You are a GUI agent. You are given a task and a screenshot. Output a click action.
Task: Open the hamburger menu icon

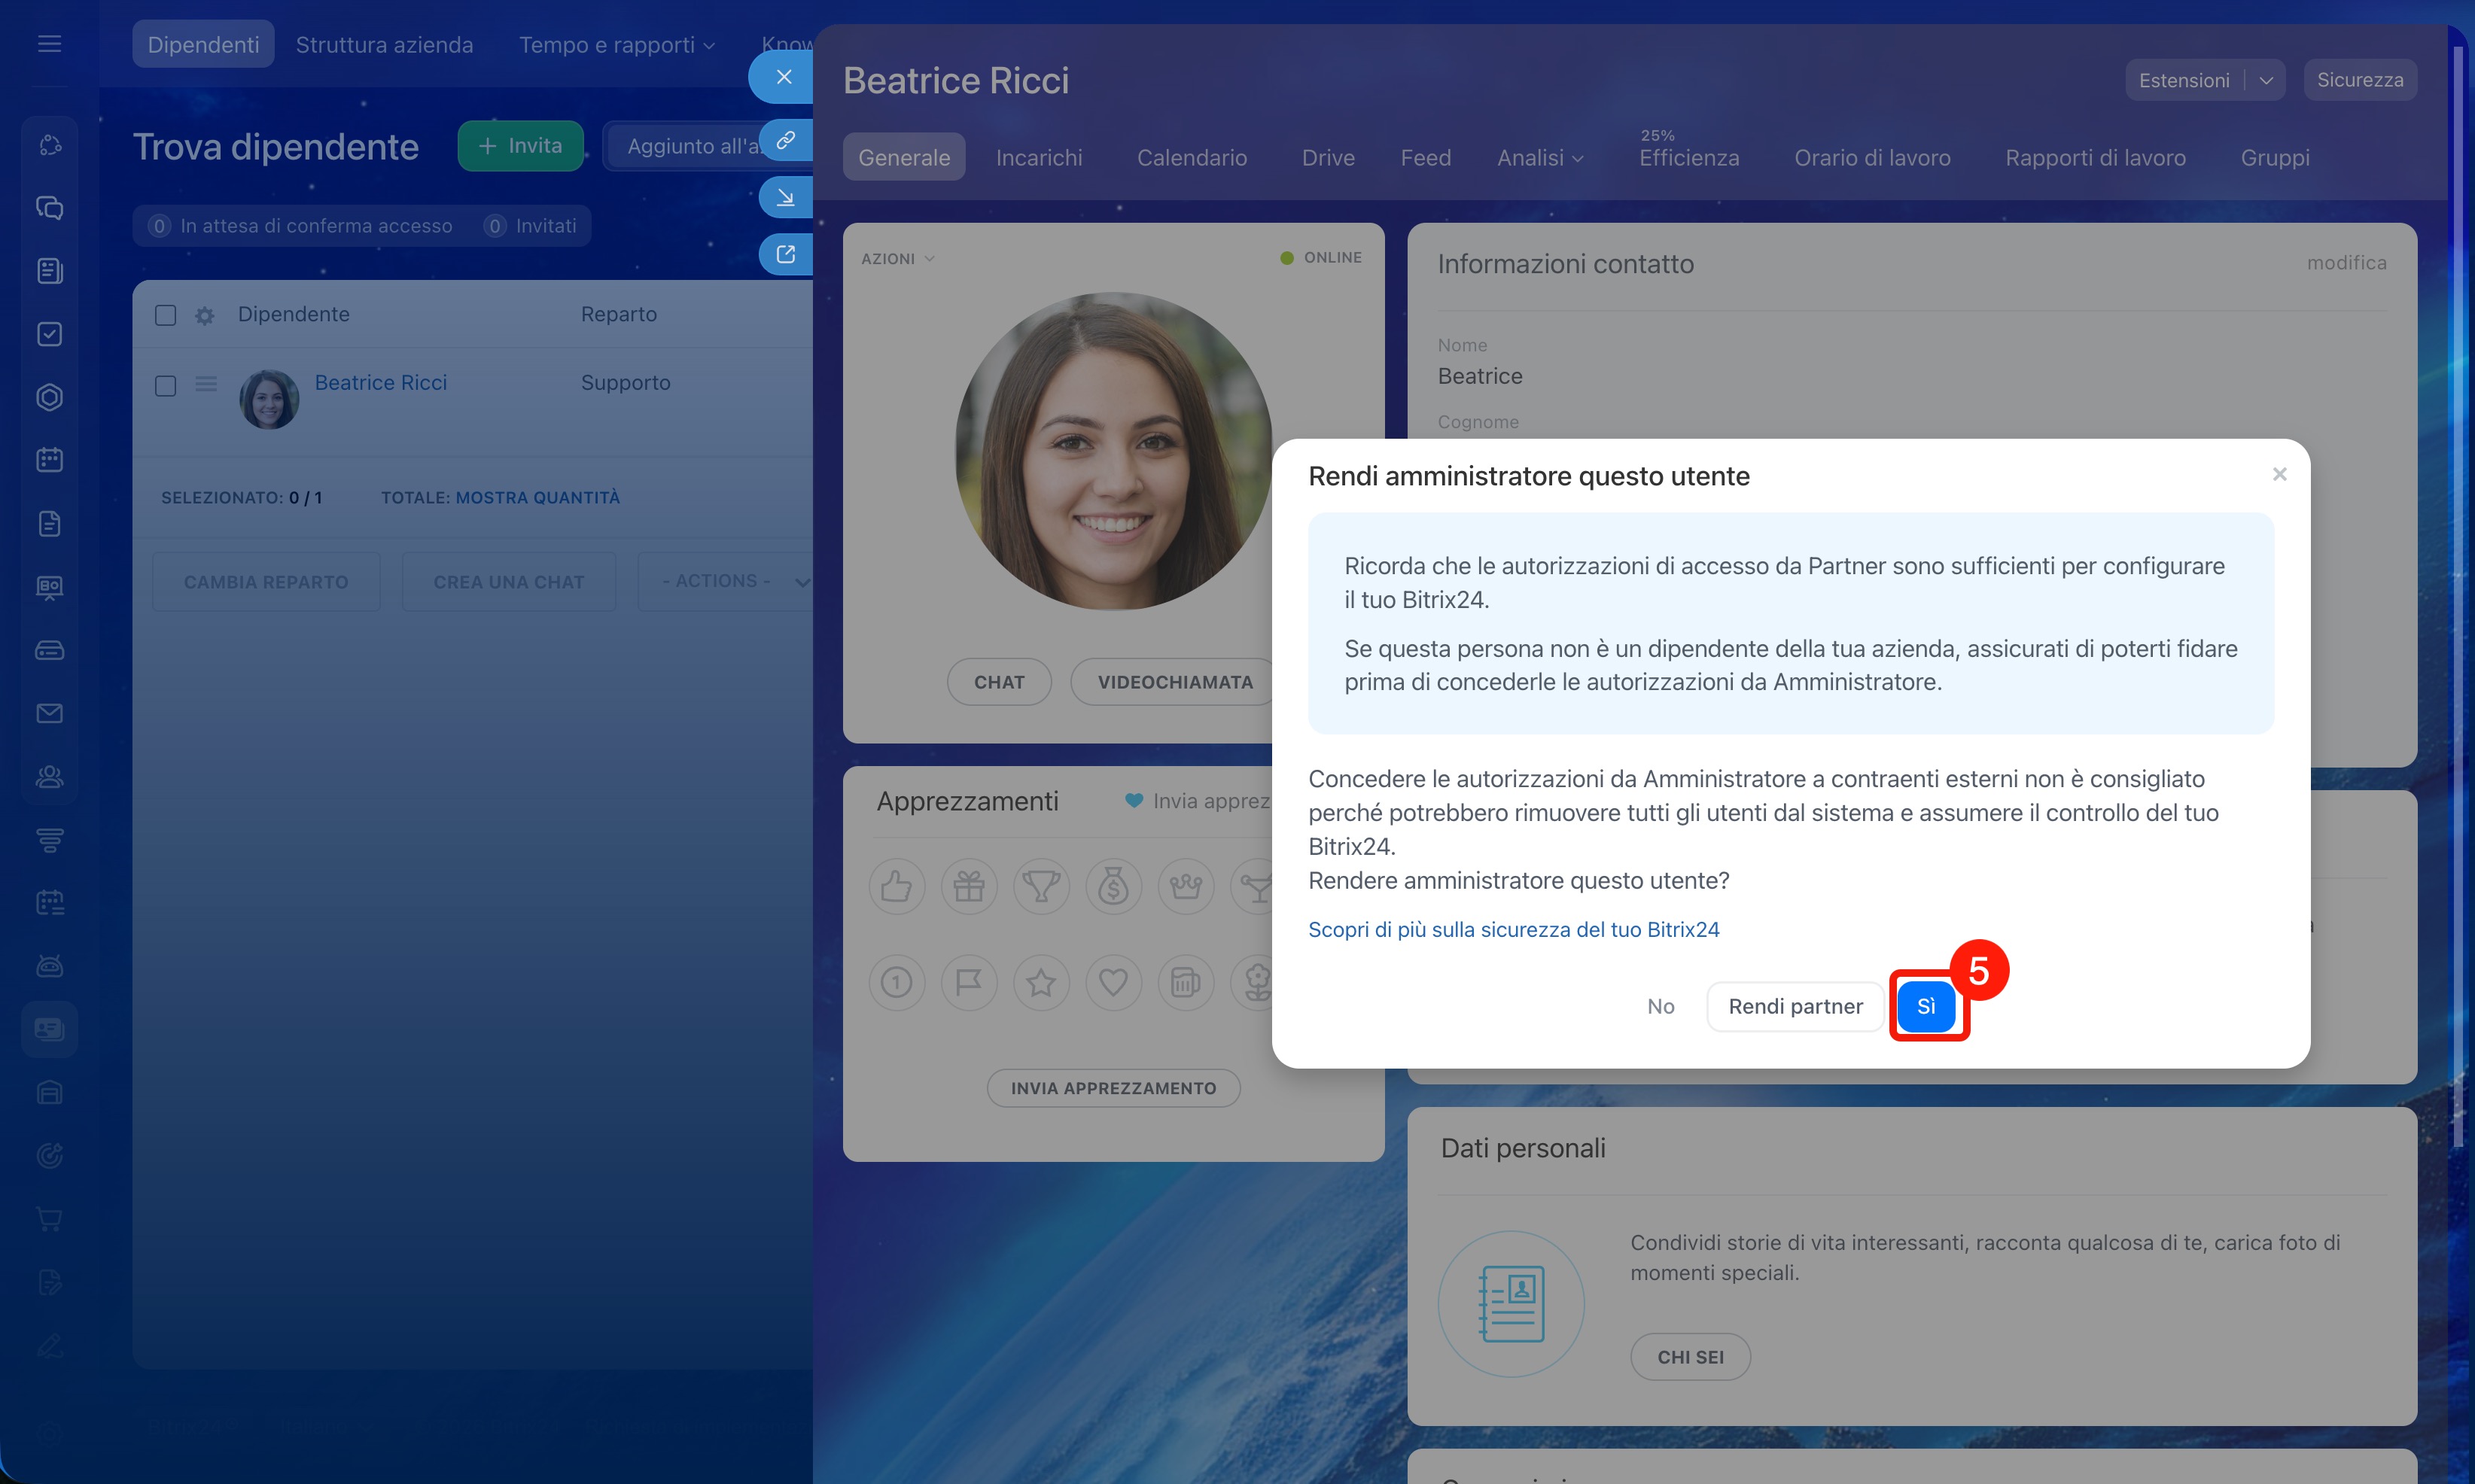click(x=49, y=44)
